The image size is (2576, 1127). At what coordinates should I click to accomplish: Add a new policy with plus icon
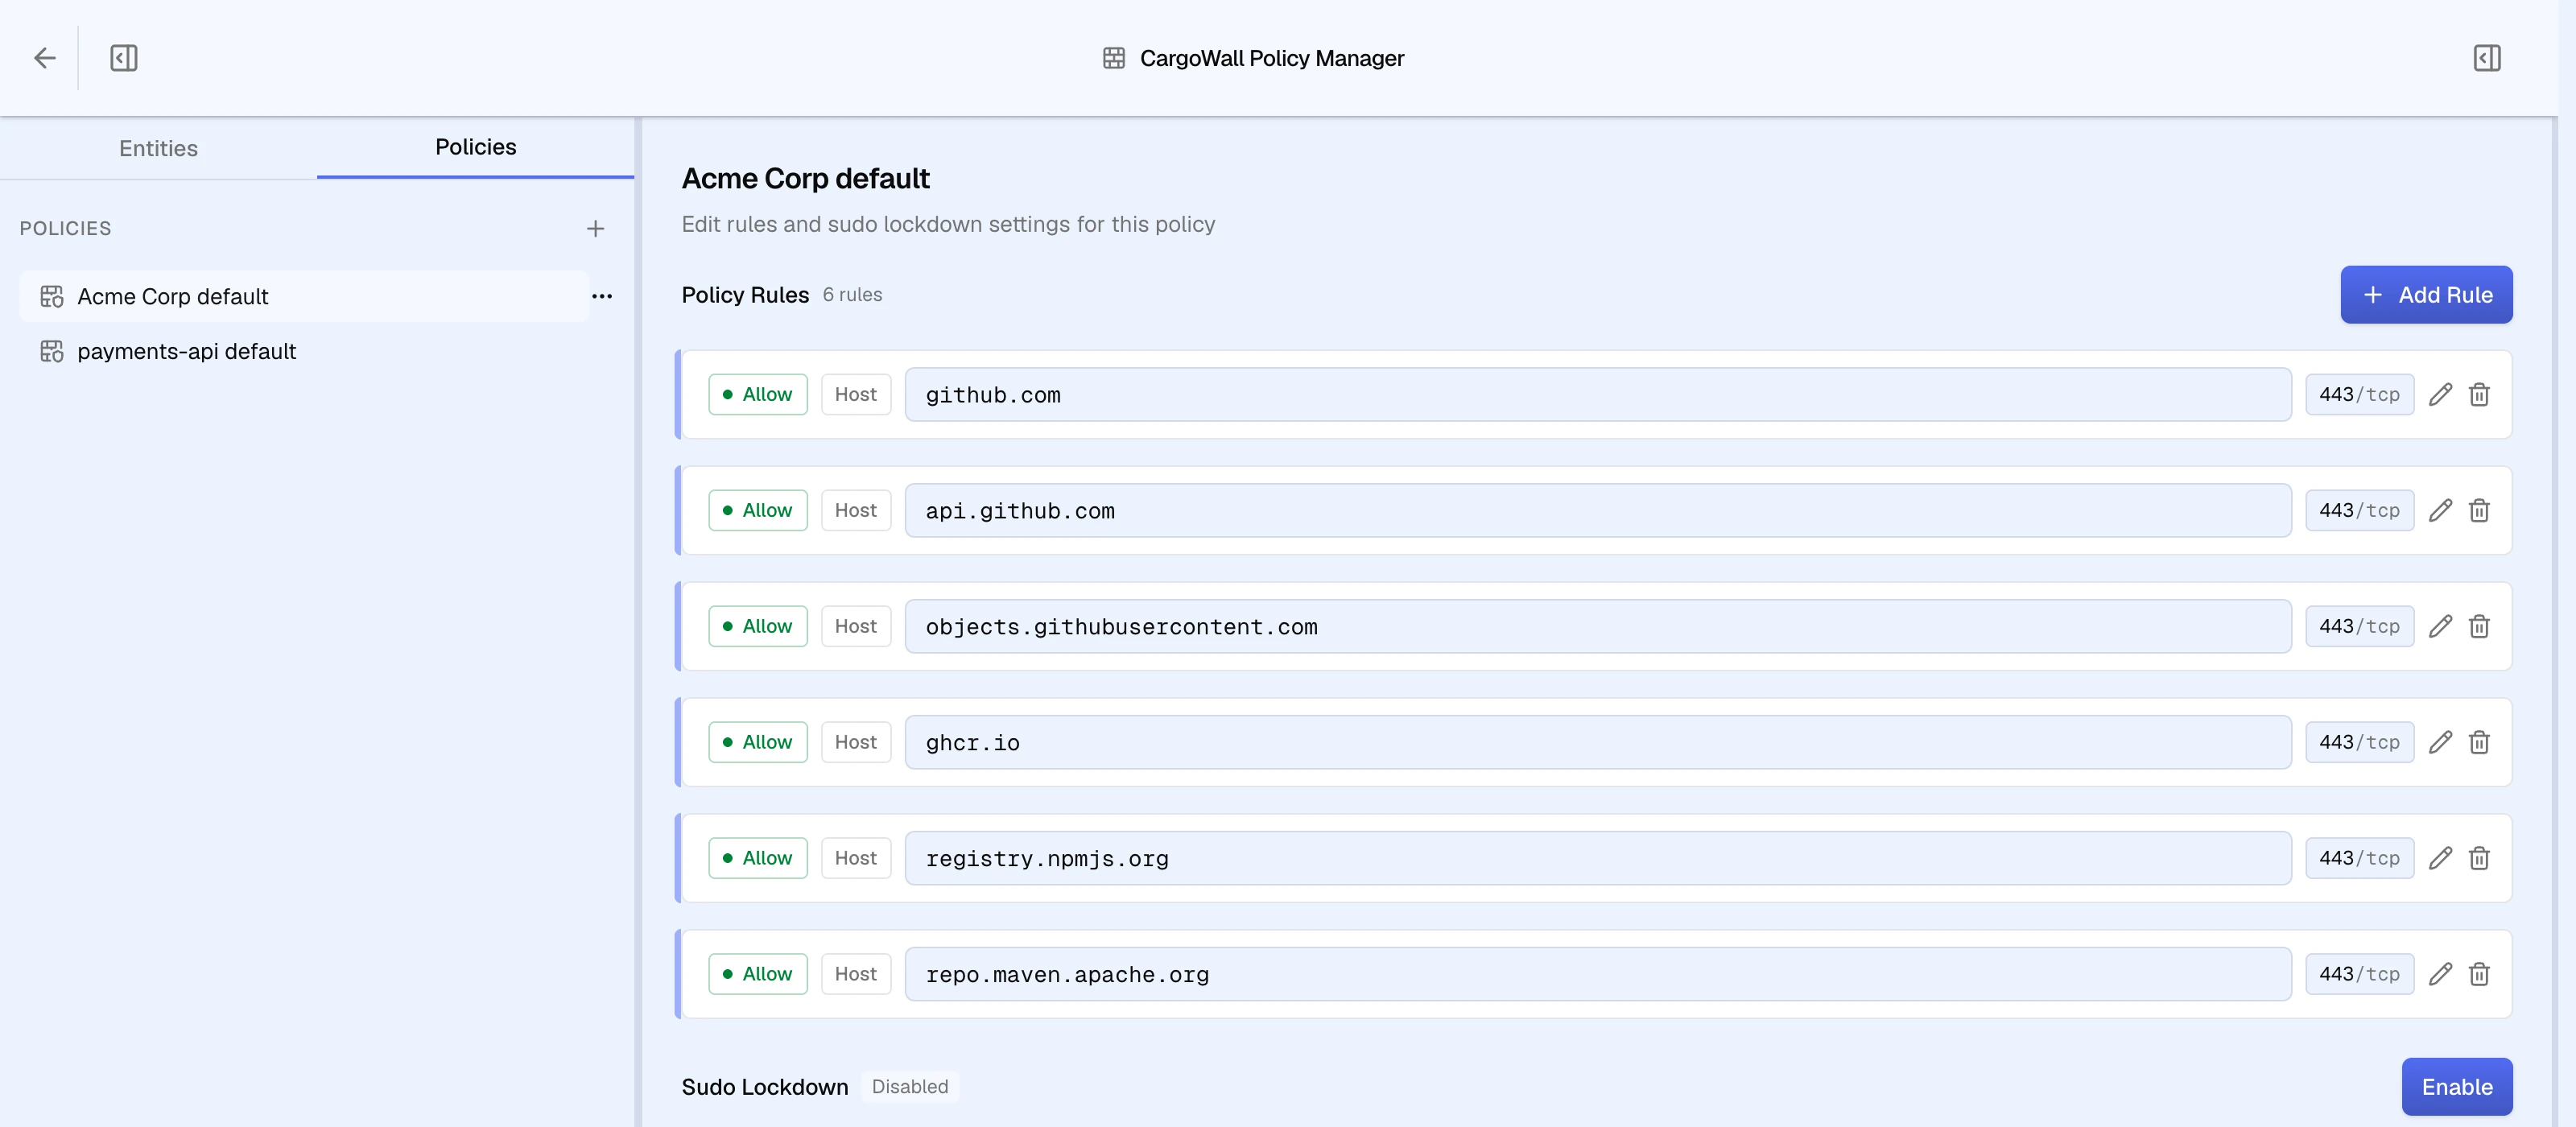596,229
